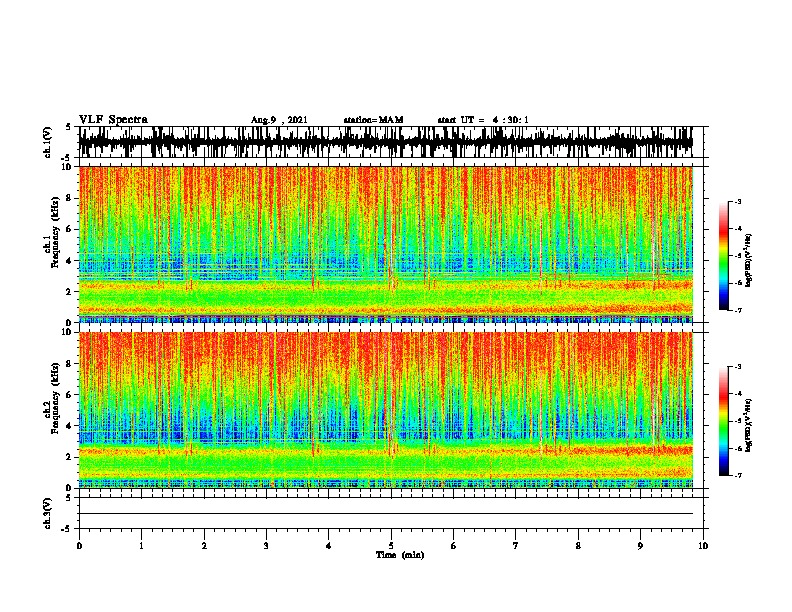Image resolution: width=792 pixels, height=612 pixels.
Task: Click time axis tick label "3"
Action: coord(266,546)
